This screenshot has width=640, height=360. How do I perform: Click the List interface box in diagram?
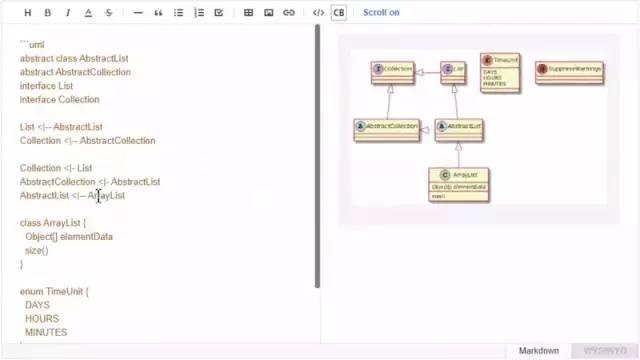[453, 73]
